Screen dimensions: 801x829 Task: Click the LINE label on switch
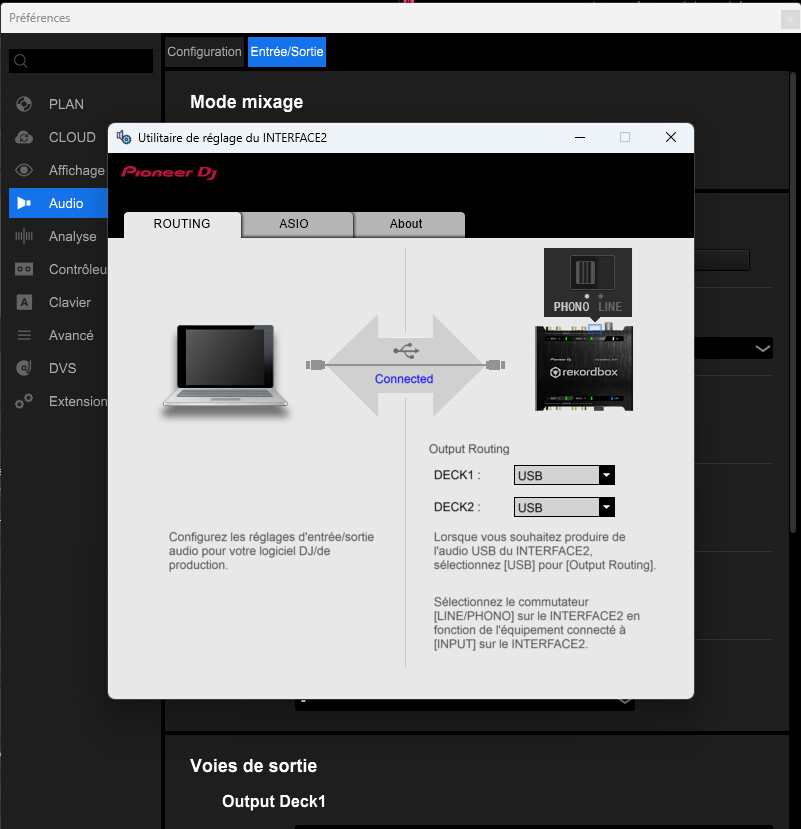[x=610, y=307]
